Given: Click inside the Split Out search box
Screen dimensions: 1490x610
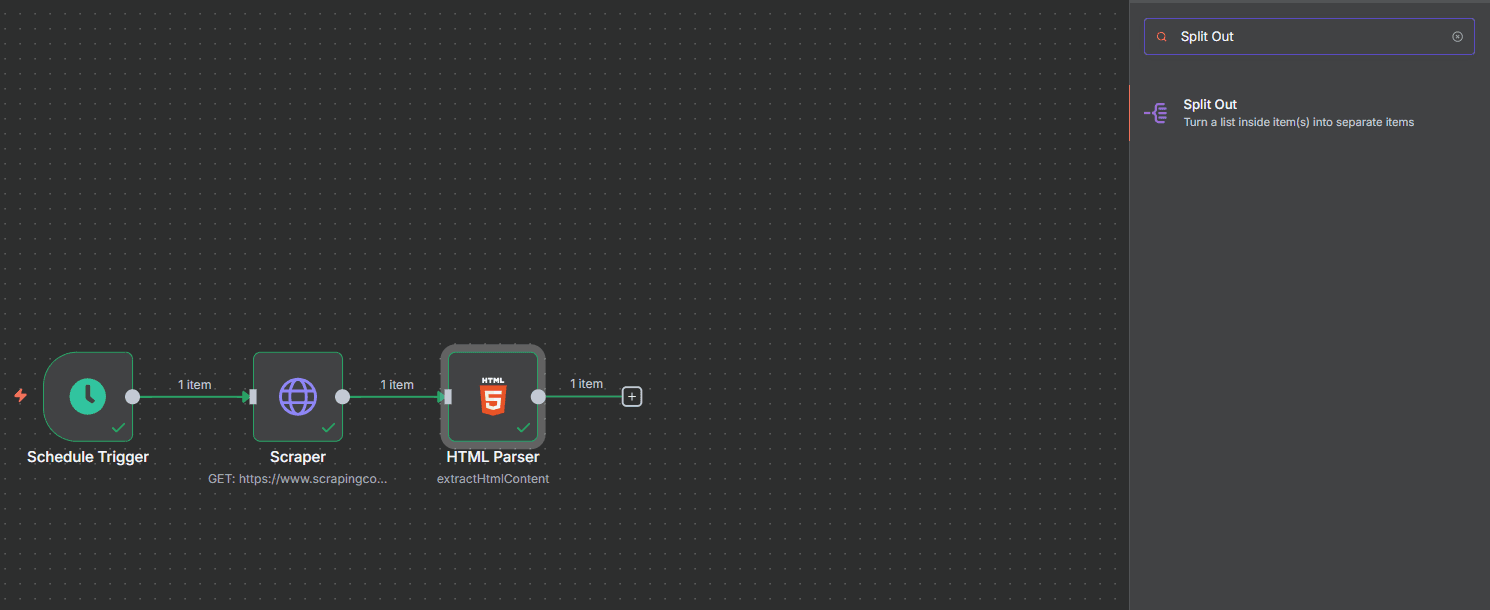Looking at the screenshot, I should 1309,36.
